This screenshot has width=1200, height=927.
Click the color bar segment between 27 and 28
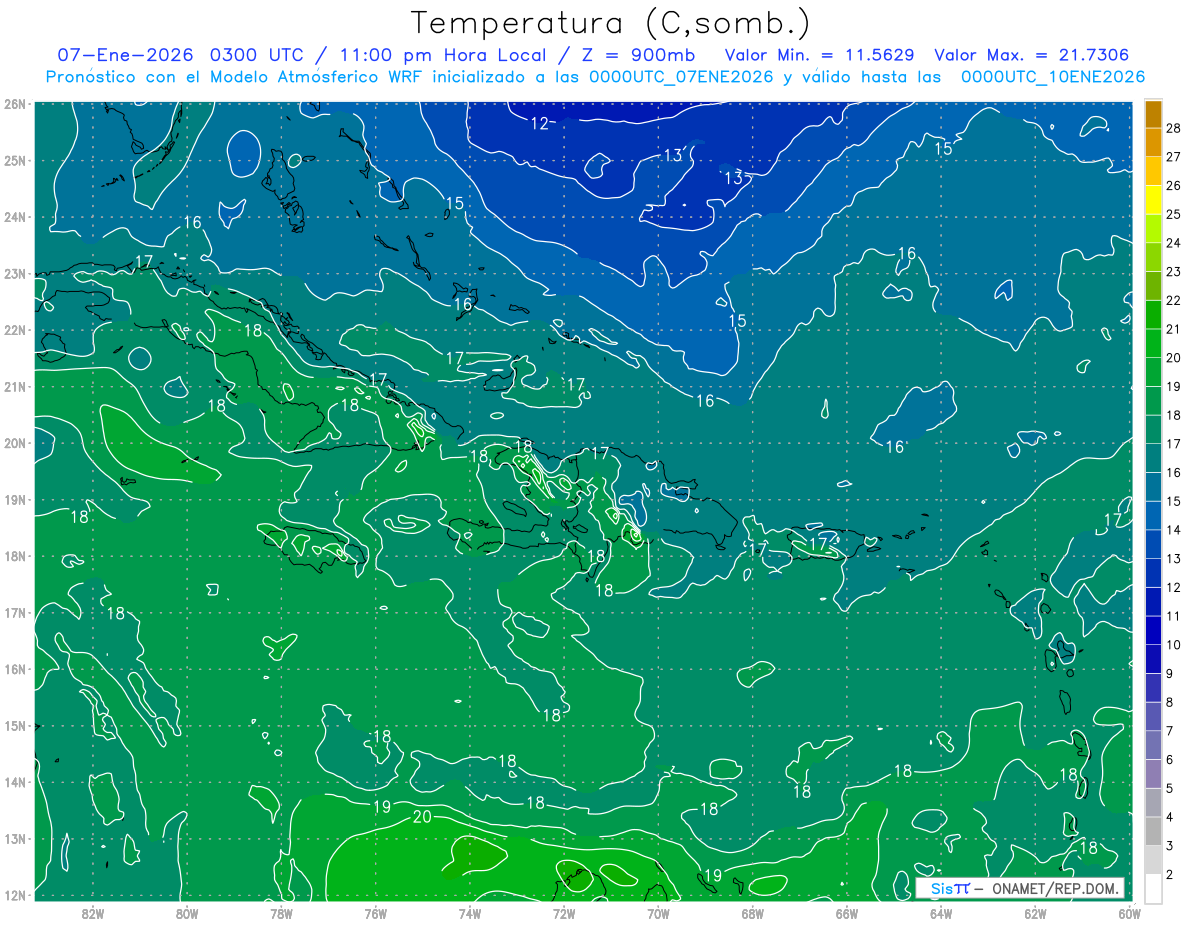click(x=1153, y=143)
